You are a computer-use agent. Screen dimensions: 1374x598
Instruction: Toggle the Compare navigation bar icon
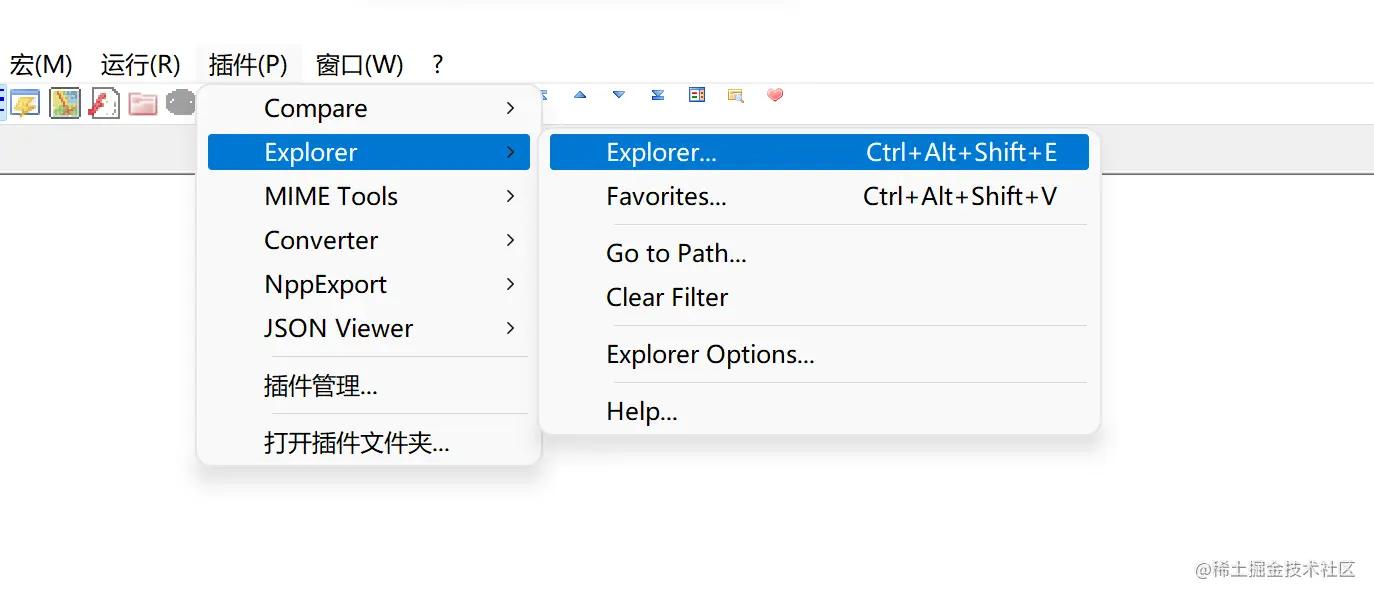coord(697,95)
